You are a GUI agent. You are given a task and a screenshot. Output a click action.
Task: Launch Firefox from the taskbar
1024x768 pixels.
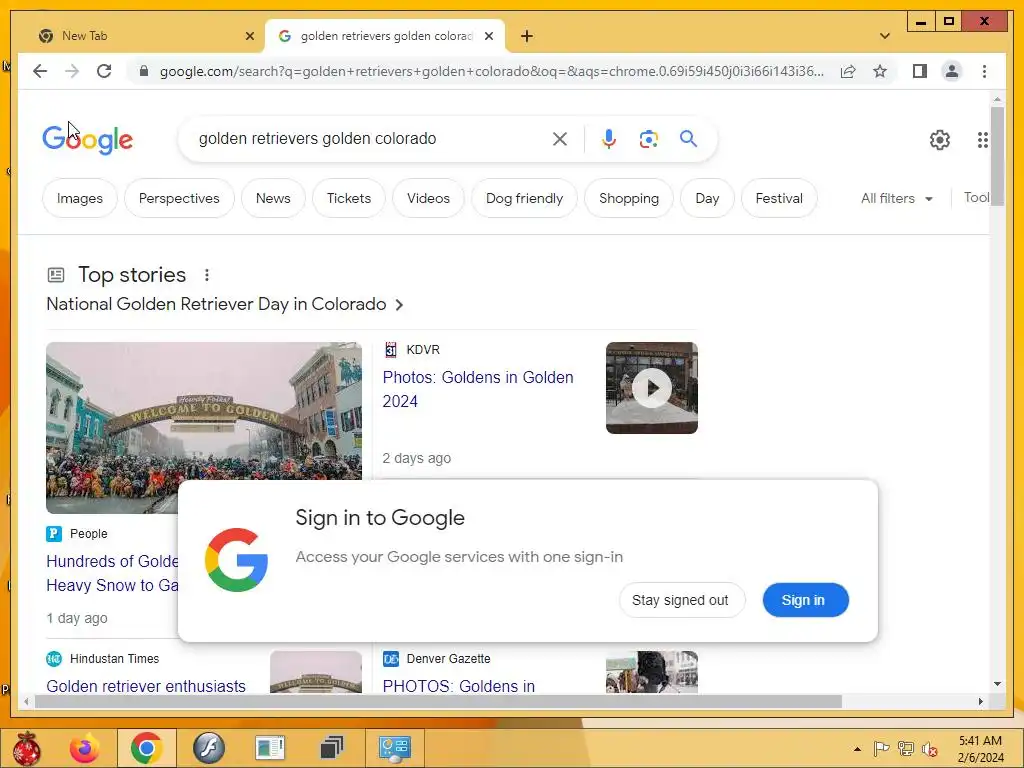[85, 748]
